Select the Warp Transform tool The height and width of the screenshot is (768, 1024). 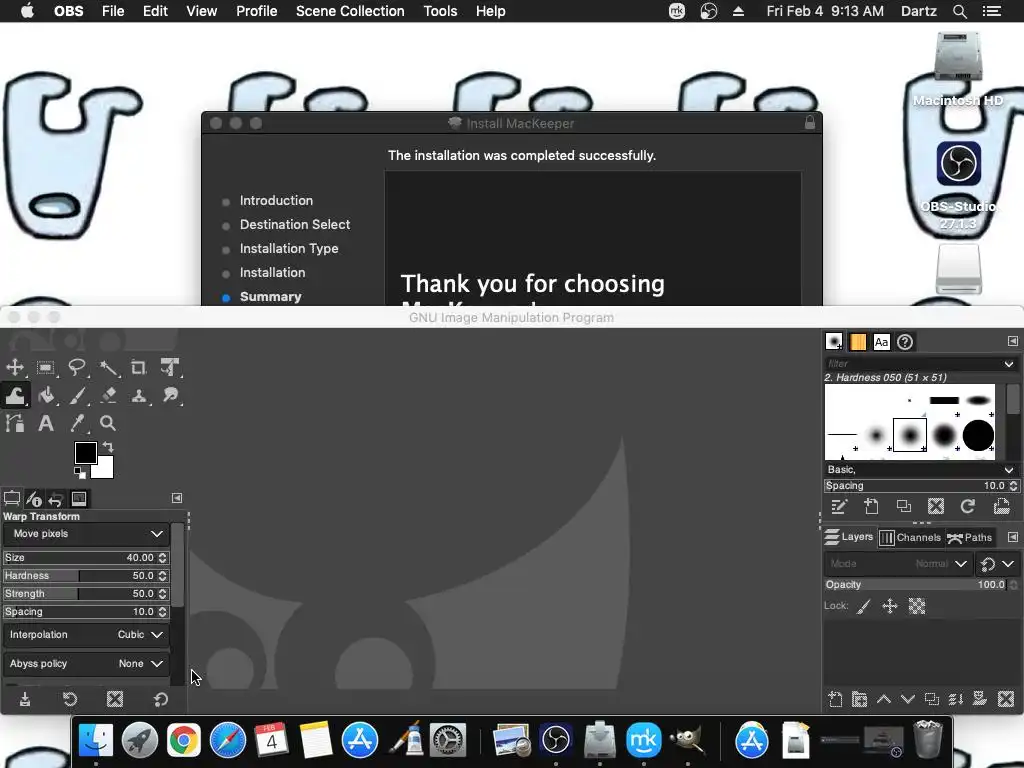point(14,395)
